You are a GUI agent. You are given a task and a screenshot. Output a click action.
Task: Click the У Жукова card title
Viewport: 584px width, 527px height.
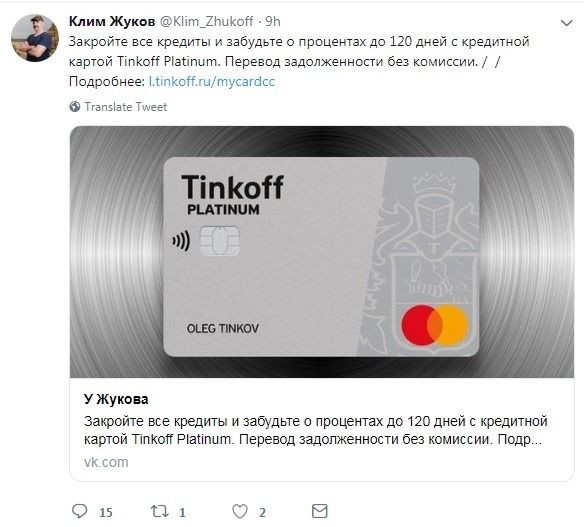116,399
